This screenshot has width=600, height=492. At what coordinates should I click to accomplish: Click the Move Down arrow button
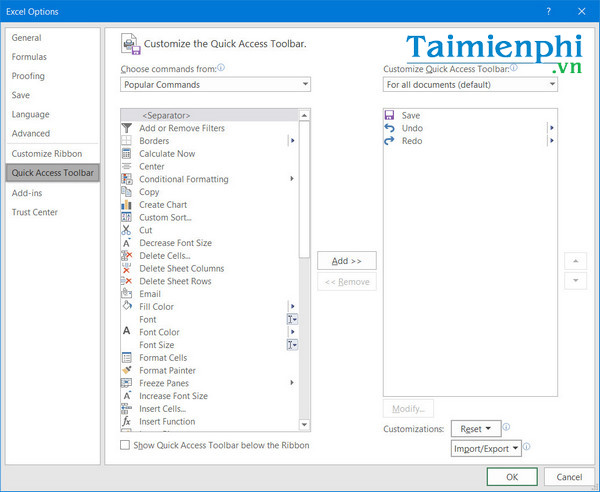(576, 280)
